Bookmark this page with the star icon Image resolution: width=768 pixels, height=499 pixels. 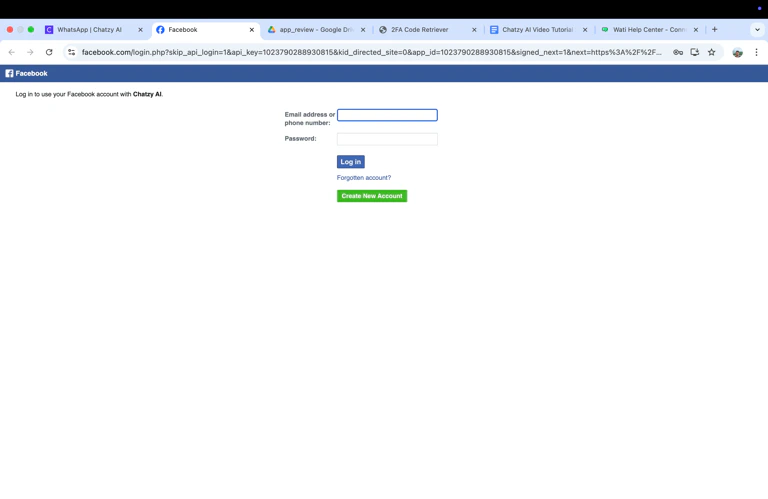tap(712, 52)
